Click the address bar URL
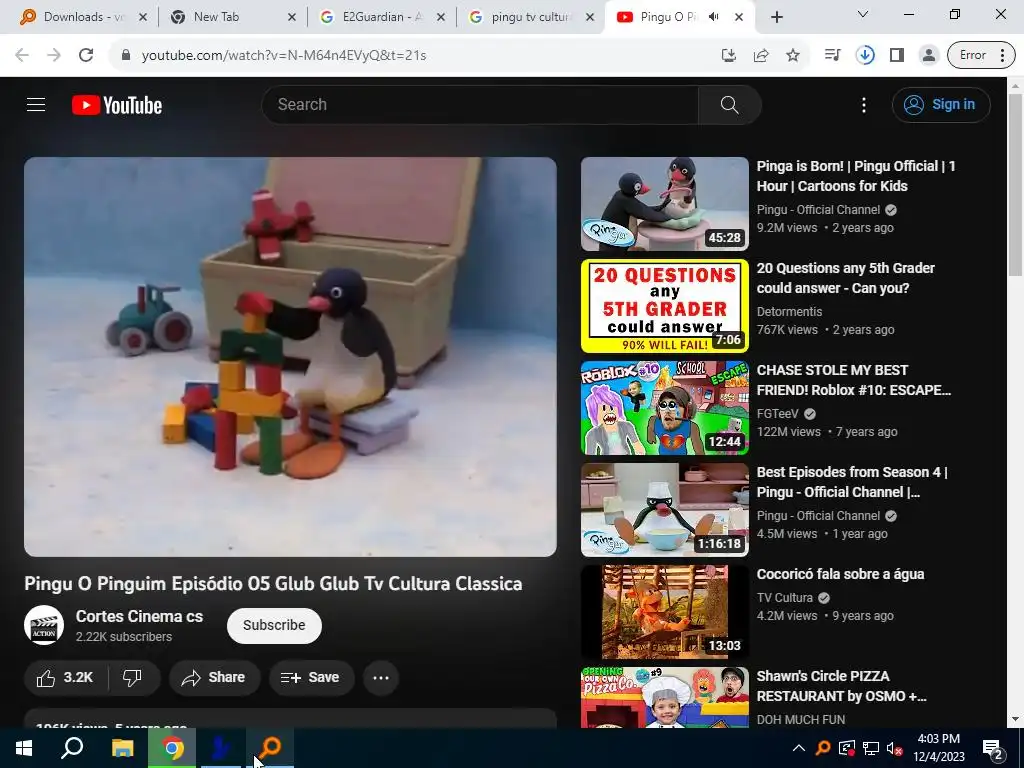1024x768 pixels. coord(284,56)
